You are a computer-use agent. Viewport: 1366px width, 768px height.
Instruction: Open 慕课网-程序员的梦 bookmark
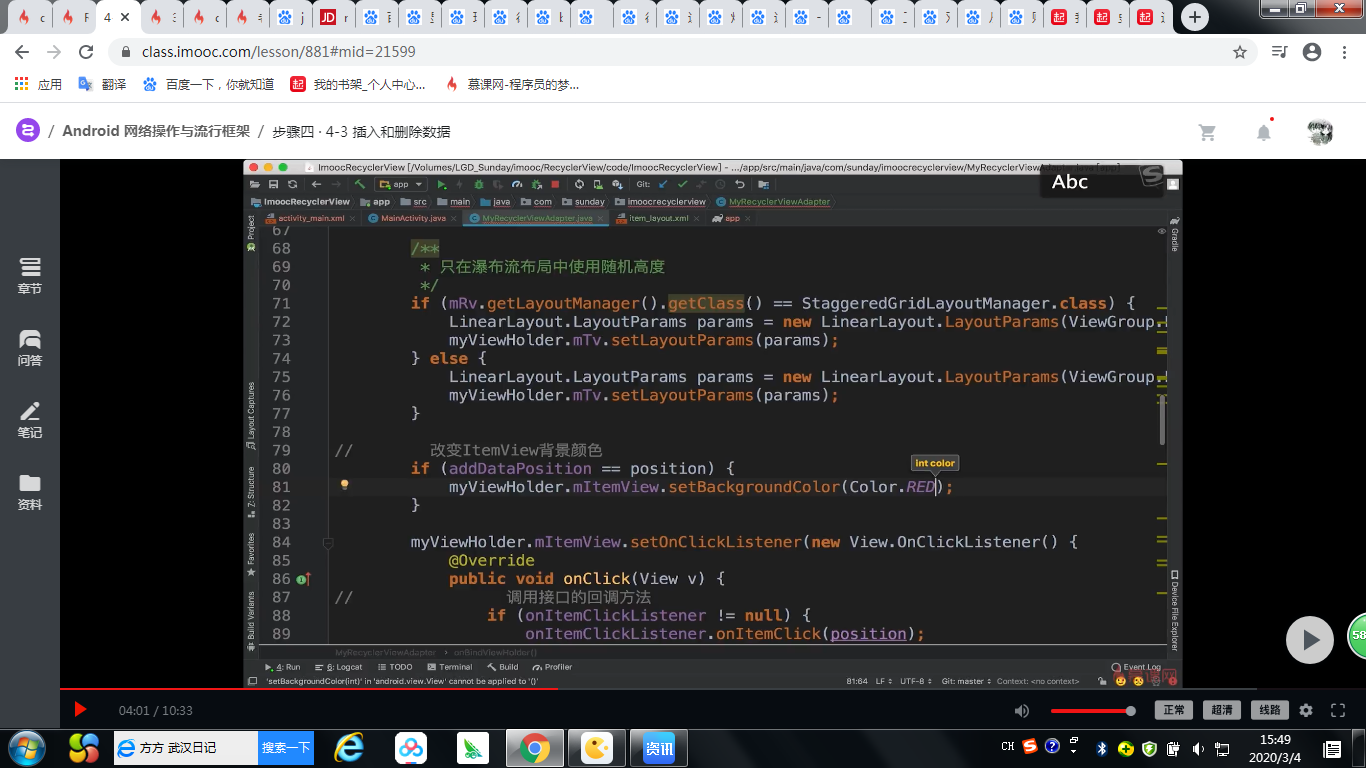pos(512,85)
